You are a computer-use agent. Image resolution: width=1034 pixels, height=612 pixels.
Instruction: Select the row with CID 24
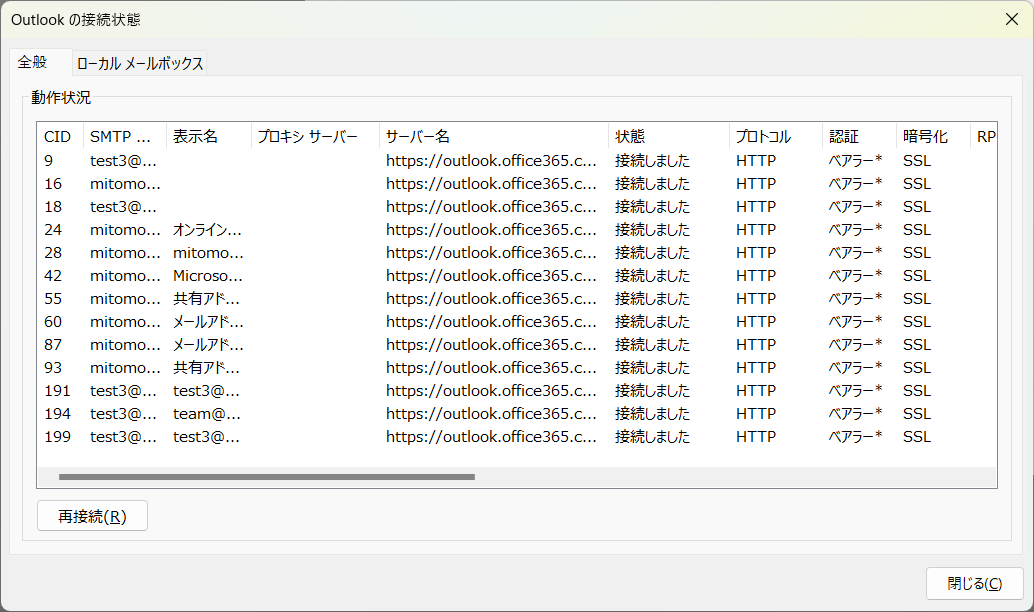click(x=517, y=230)
